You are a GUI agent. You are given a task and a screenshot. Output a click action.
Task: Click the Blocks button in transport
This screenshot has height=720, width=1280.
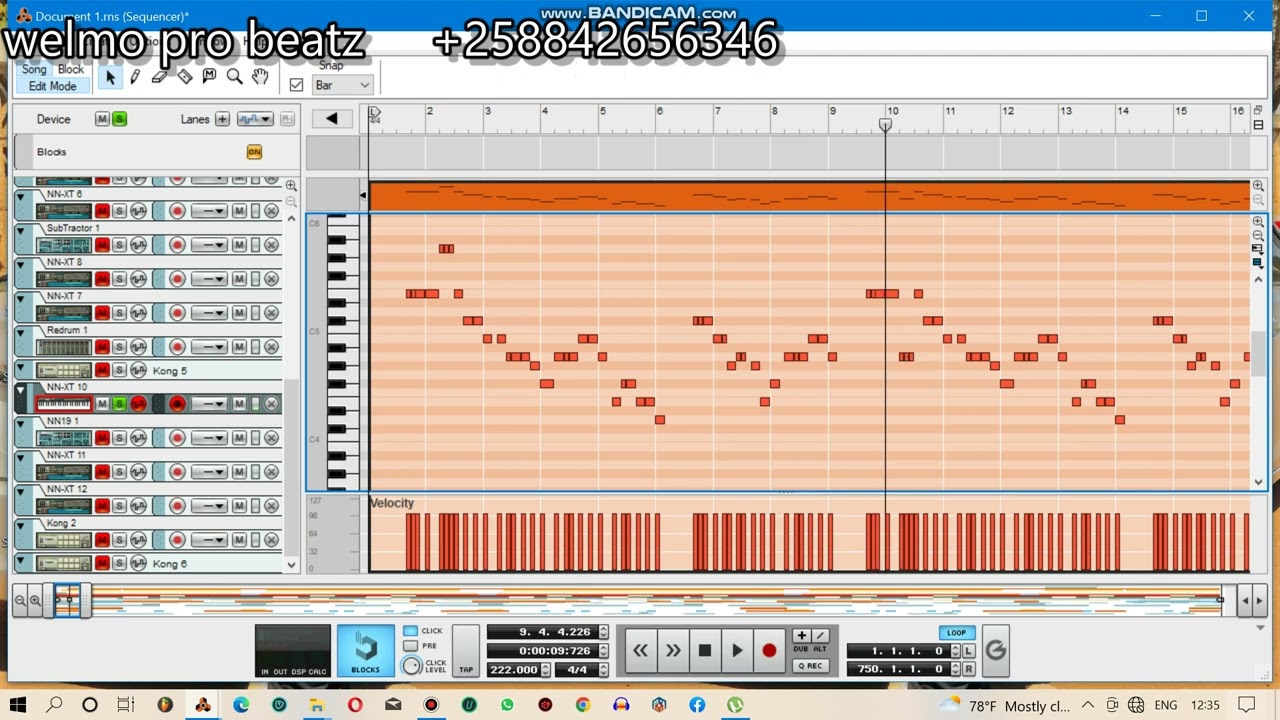click(365, 650)
